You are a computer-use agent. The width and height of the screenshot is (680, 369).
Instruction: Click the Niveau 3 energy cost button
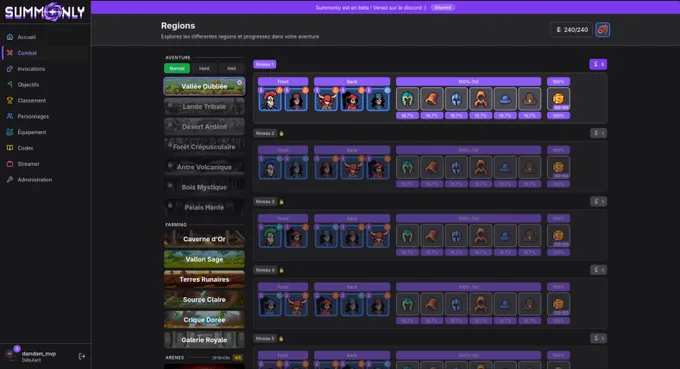[598, 201]
